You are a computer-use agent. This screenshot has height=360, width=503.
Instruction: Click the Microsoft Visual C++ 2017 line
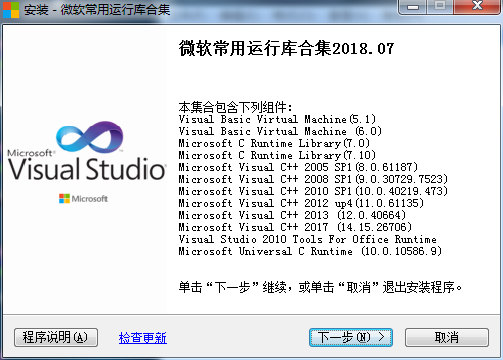[295, 227]
